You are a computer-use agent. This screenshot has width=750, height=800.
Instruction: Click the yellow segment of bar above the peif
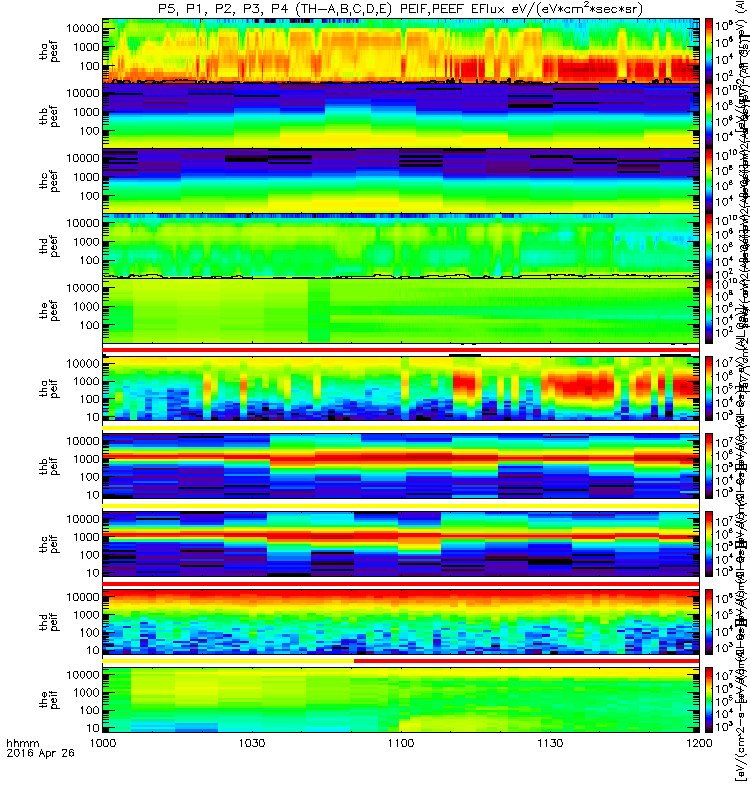pyautogui.click(x=228, y=661)
